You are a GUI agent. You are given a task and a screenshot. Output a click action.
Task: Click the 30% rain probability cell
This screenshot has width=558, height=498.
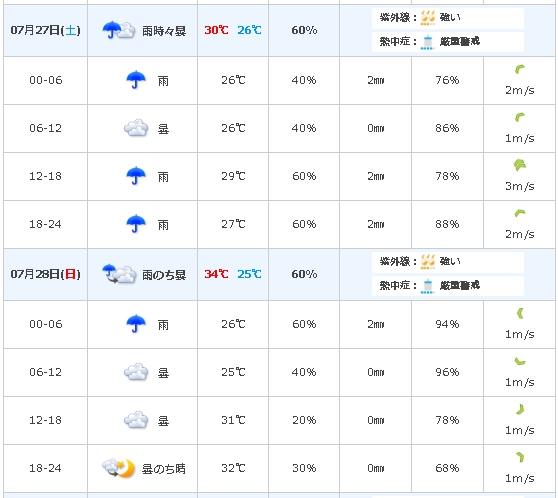(x=304, y=468)
